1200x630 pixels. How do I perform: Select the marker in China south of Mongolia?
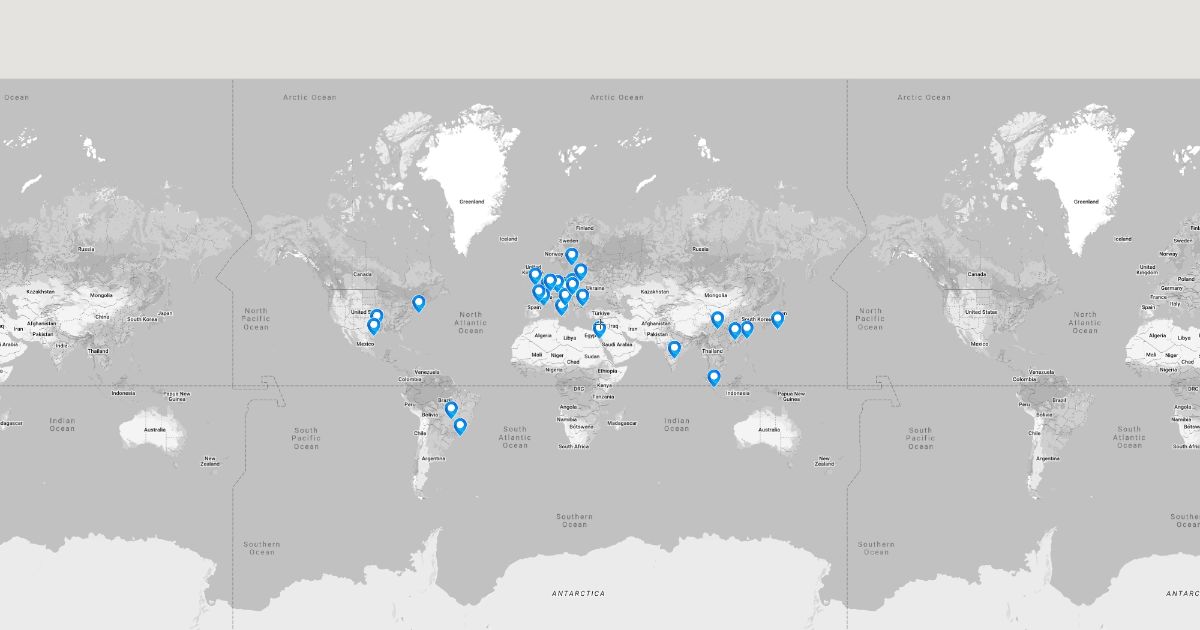click(x=717, y=319)
